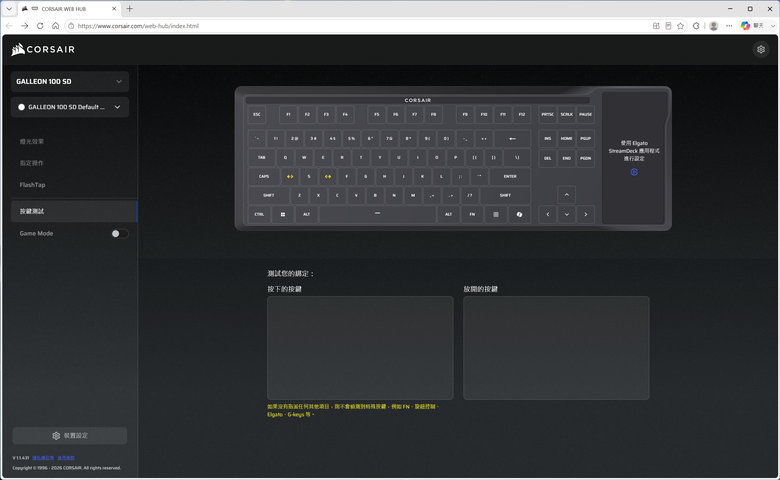Screen dimensions: 780x480
Task: Open the browser extensions icon
Action: click(696, 26)
